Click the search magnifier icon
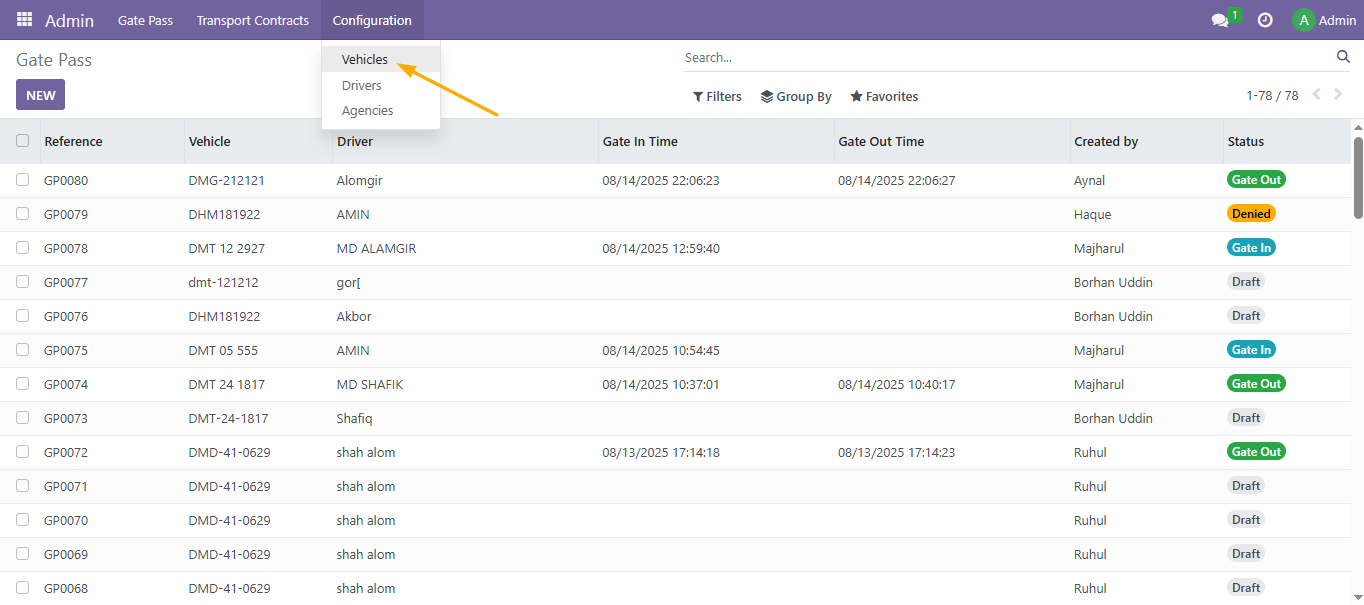The image size is (1364, 605). (x=1343, y=57)
